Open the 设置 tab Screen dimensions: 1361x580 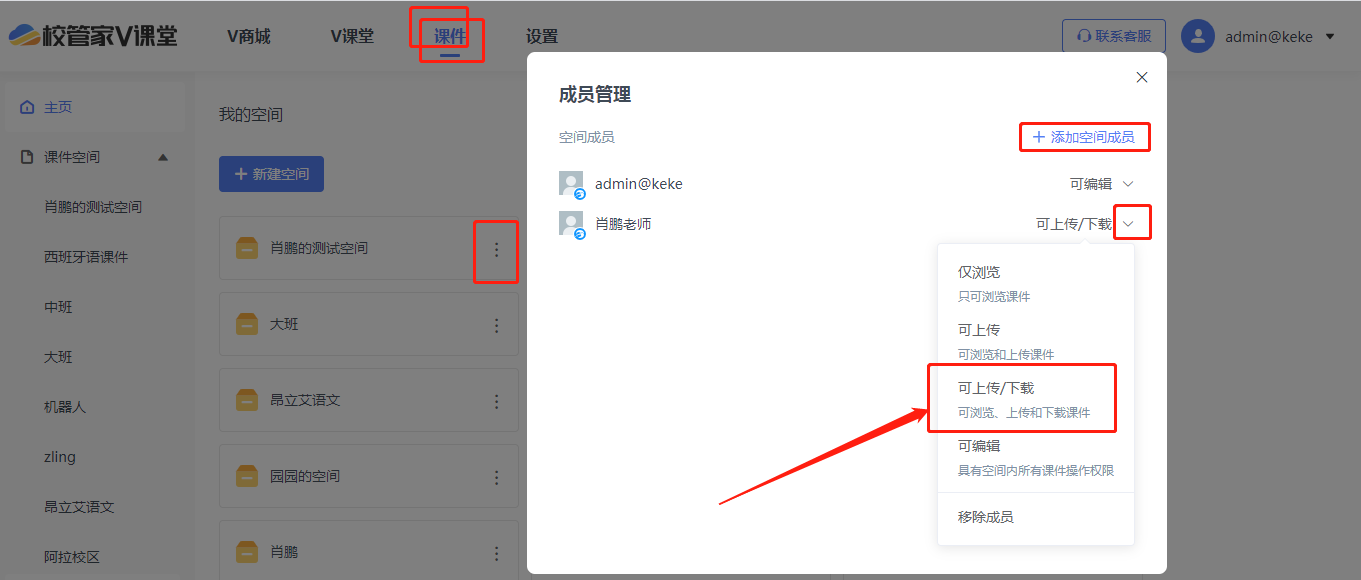542,37
